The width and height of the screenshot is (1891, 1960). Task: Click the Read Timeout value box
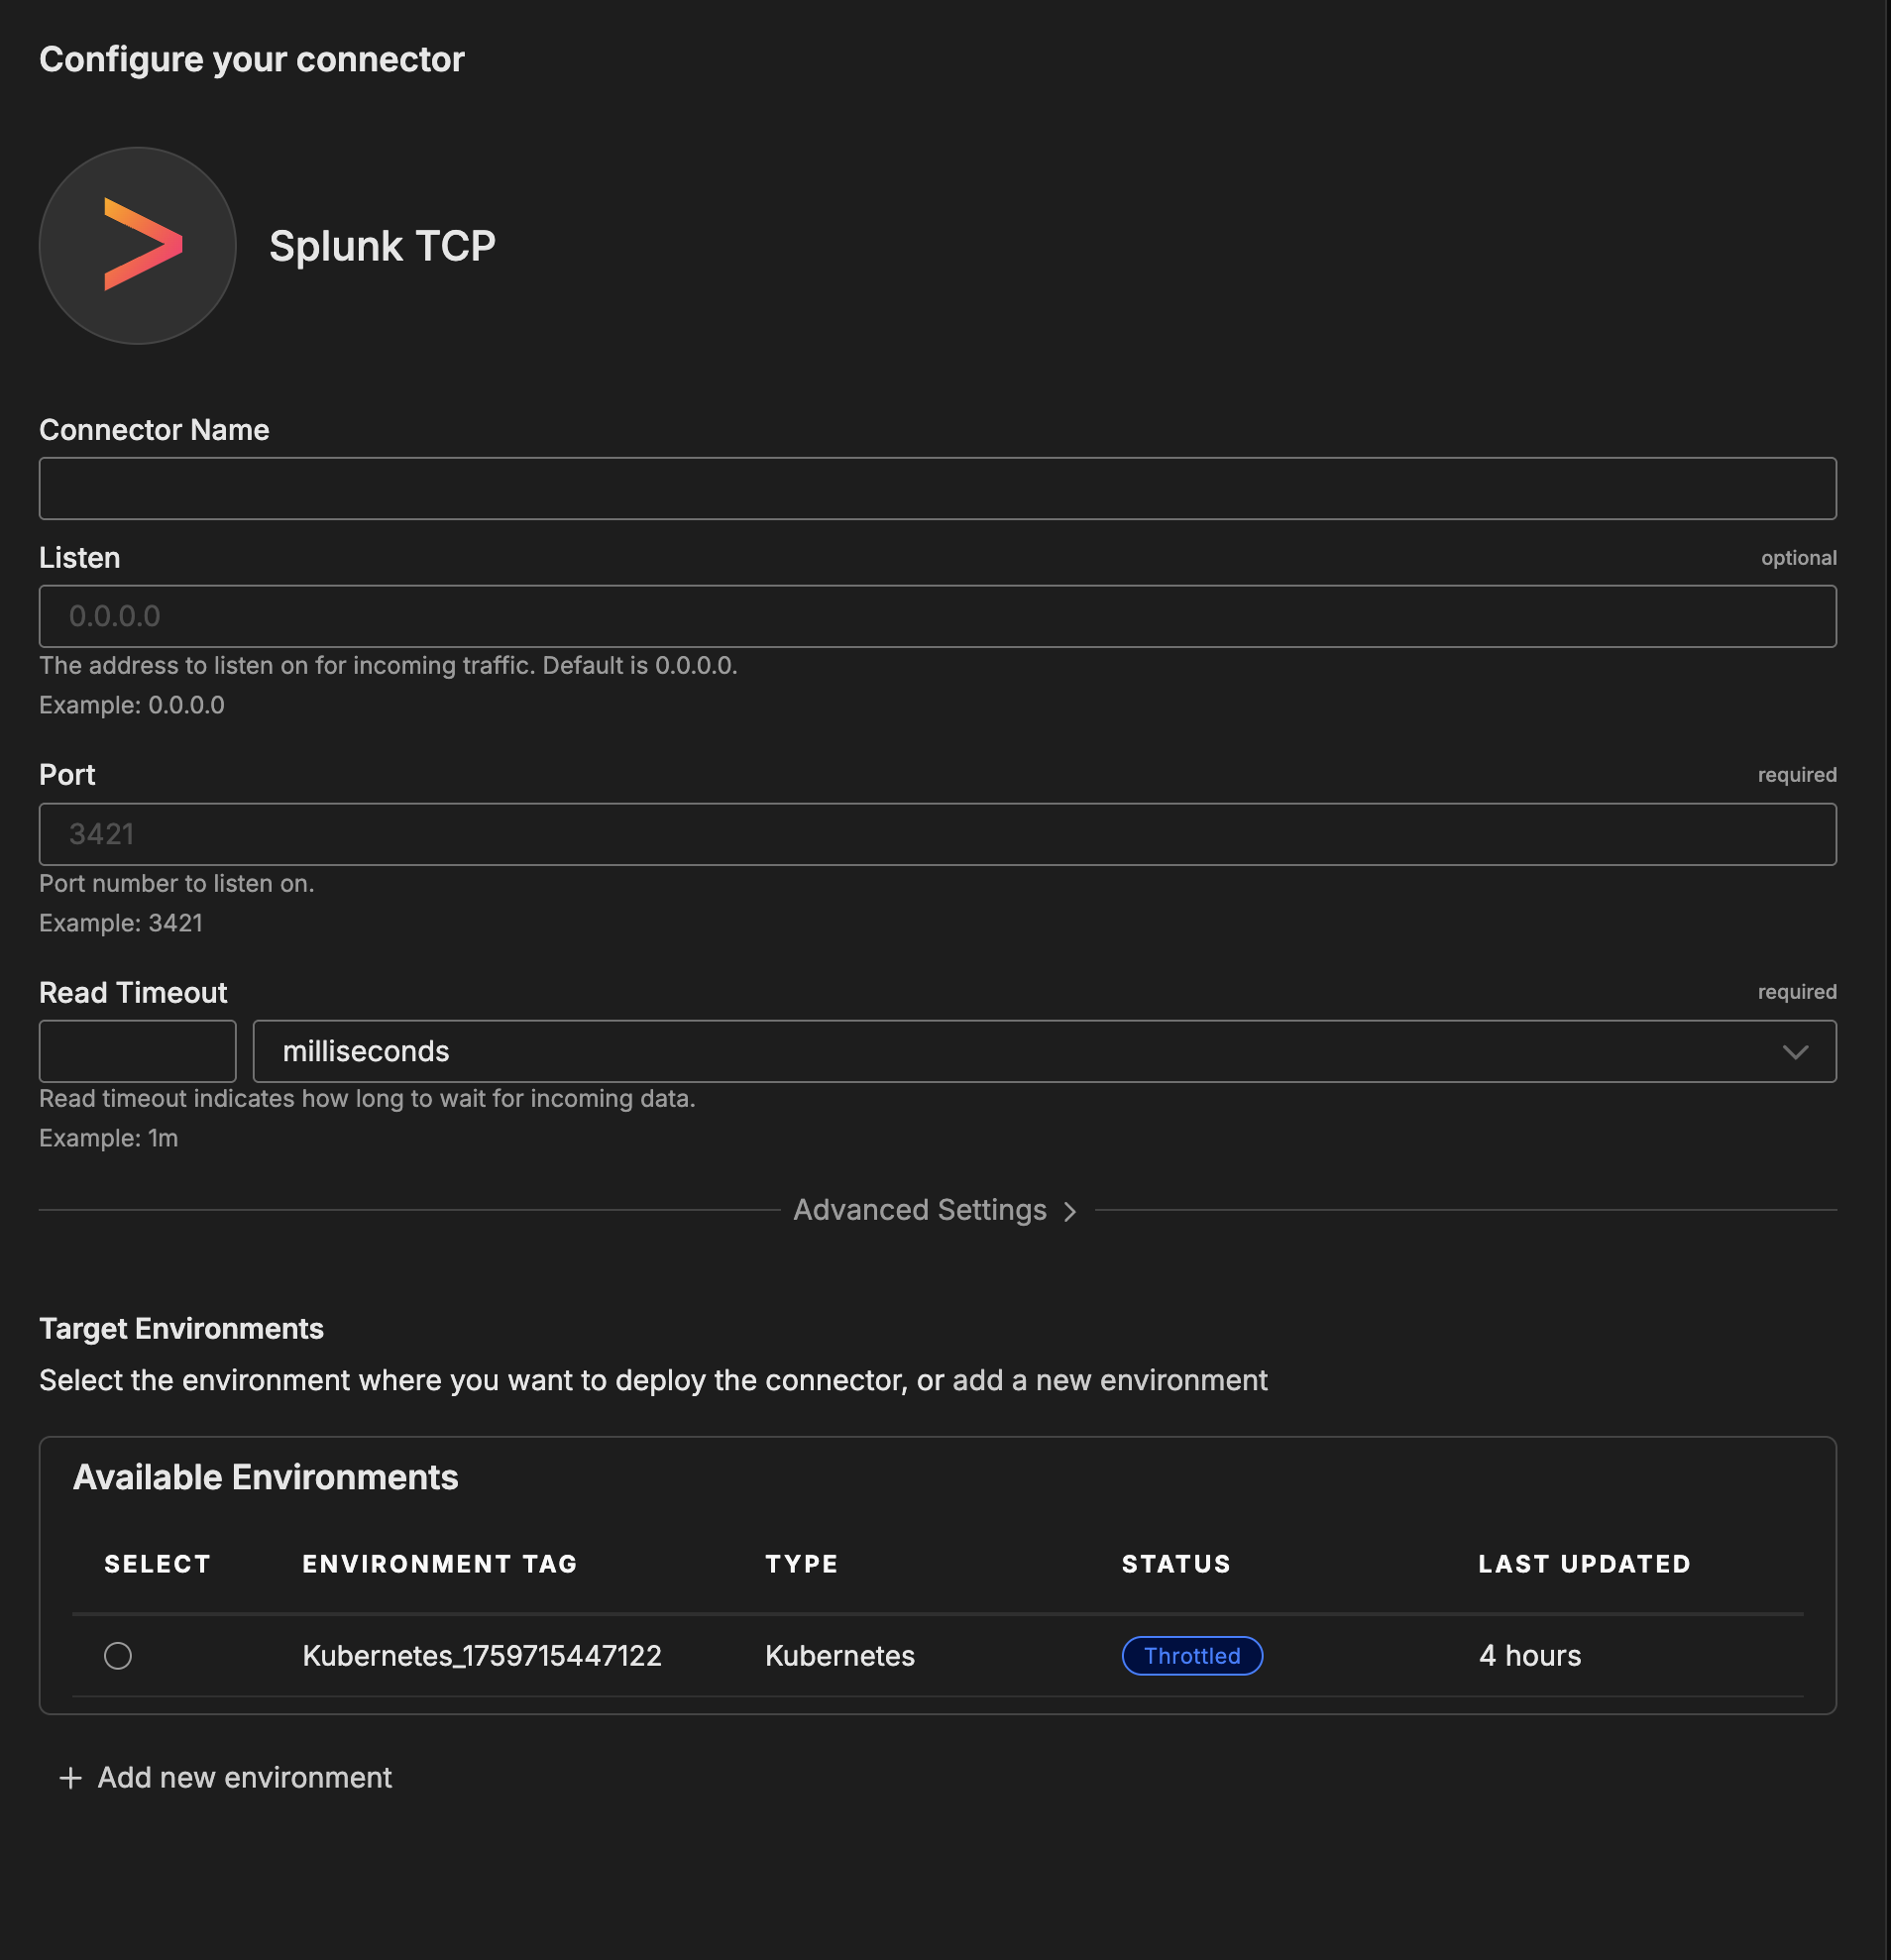138,1051
